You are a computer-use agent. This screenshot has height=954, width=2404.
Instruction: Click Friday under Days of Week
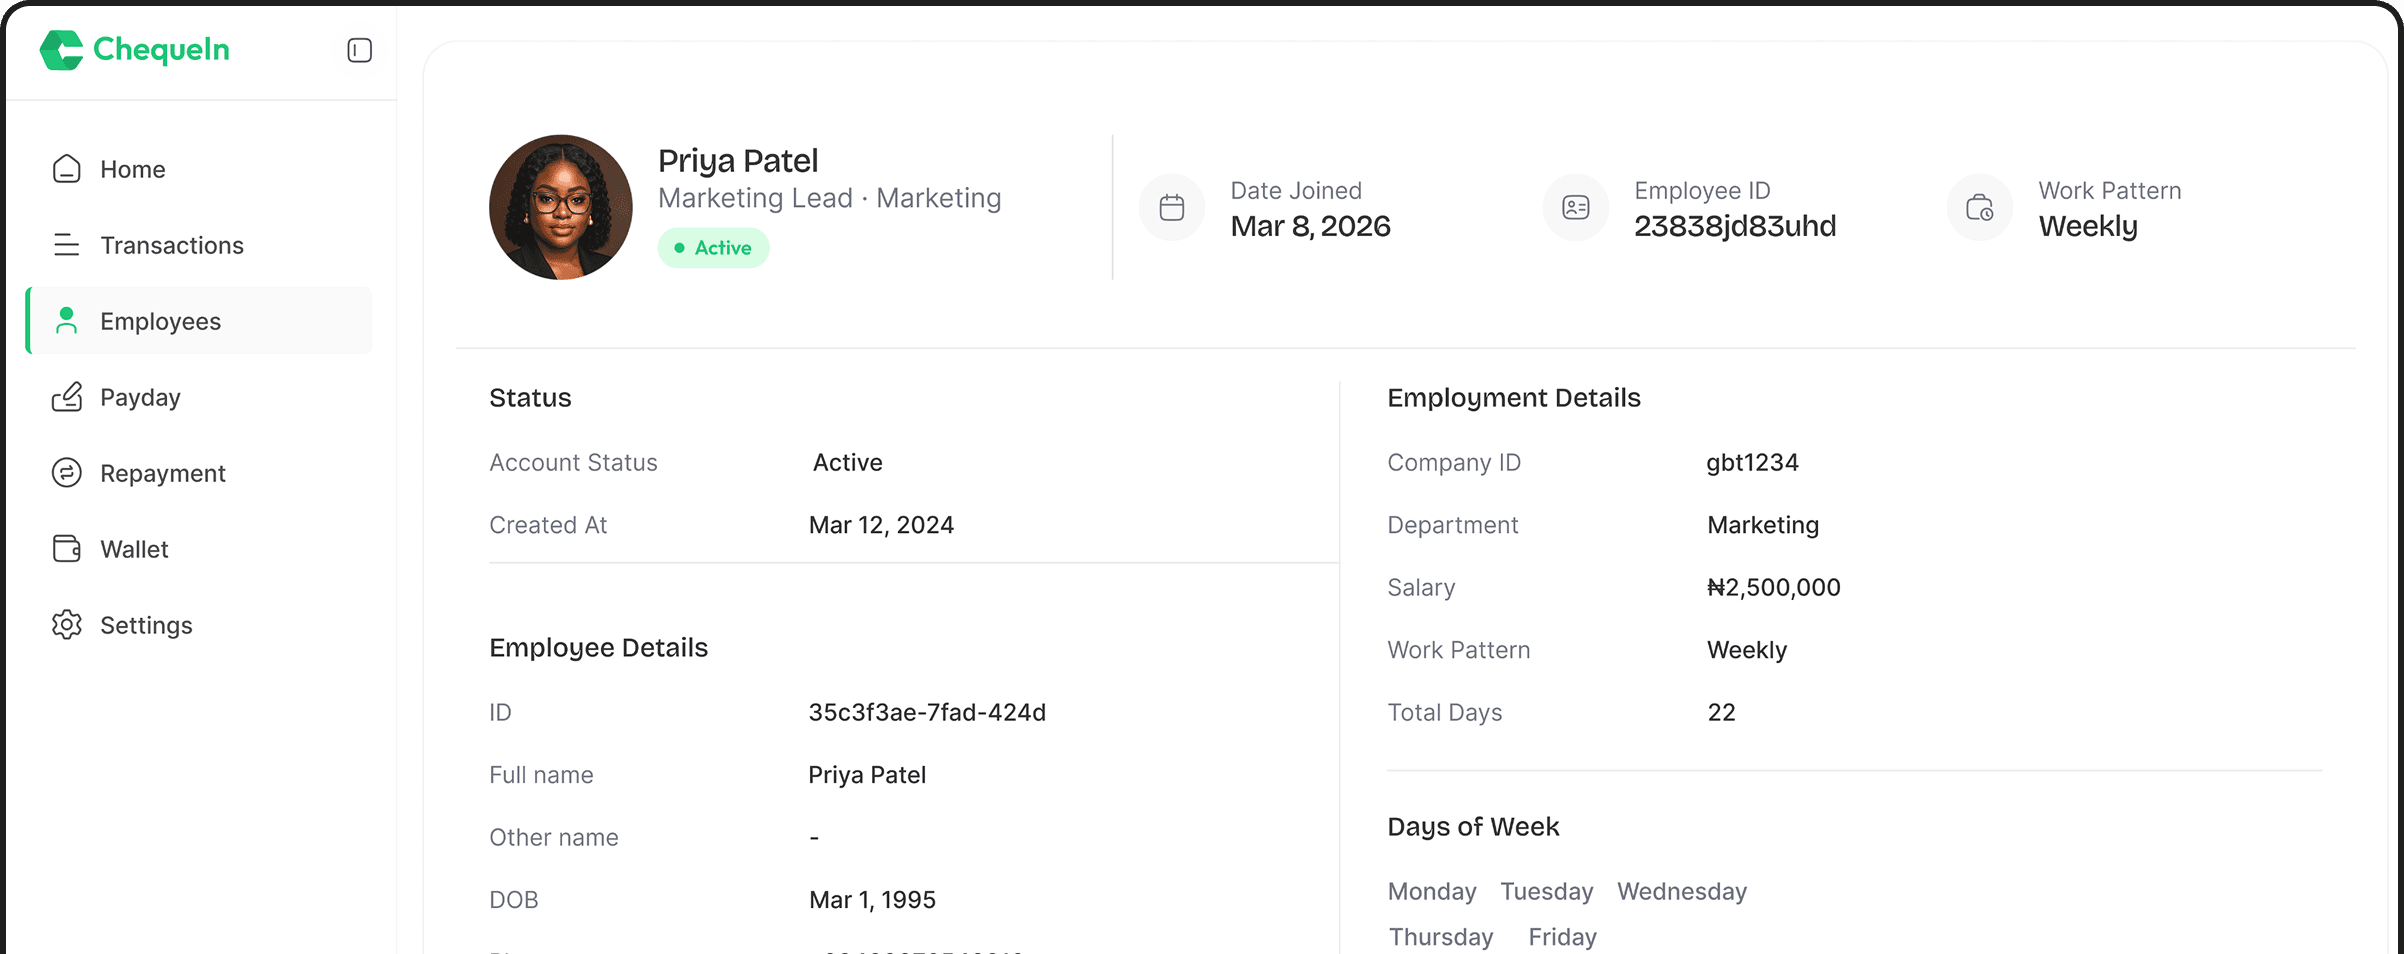click(x=1562, y=937)
